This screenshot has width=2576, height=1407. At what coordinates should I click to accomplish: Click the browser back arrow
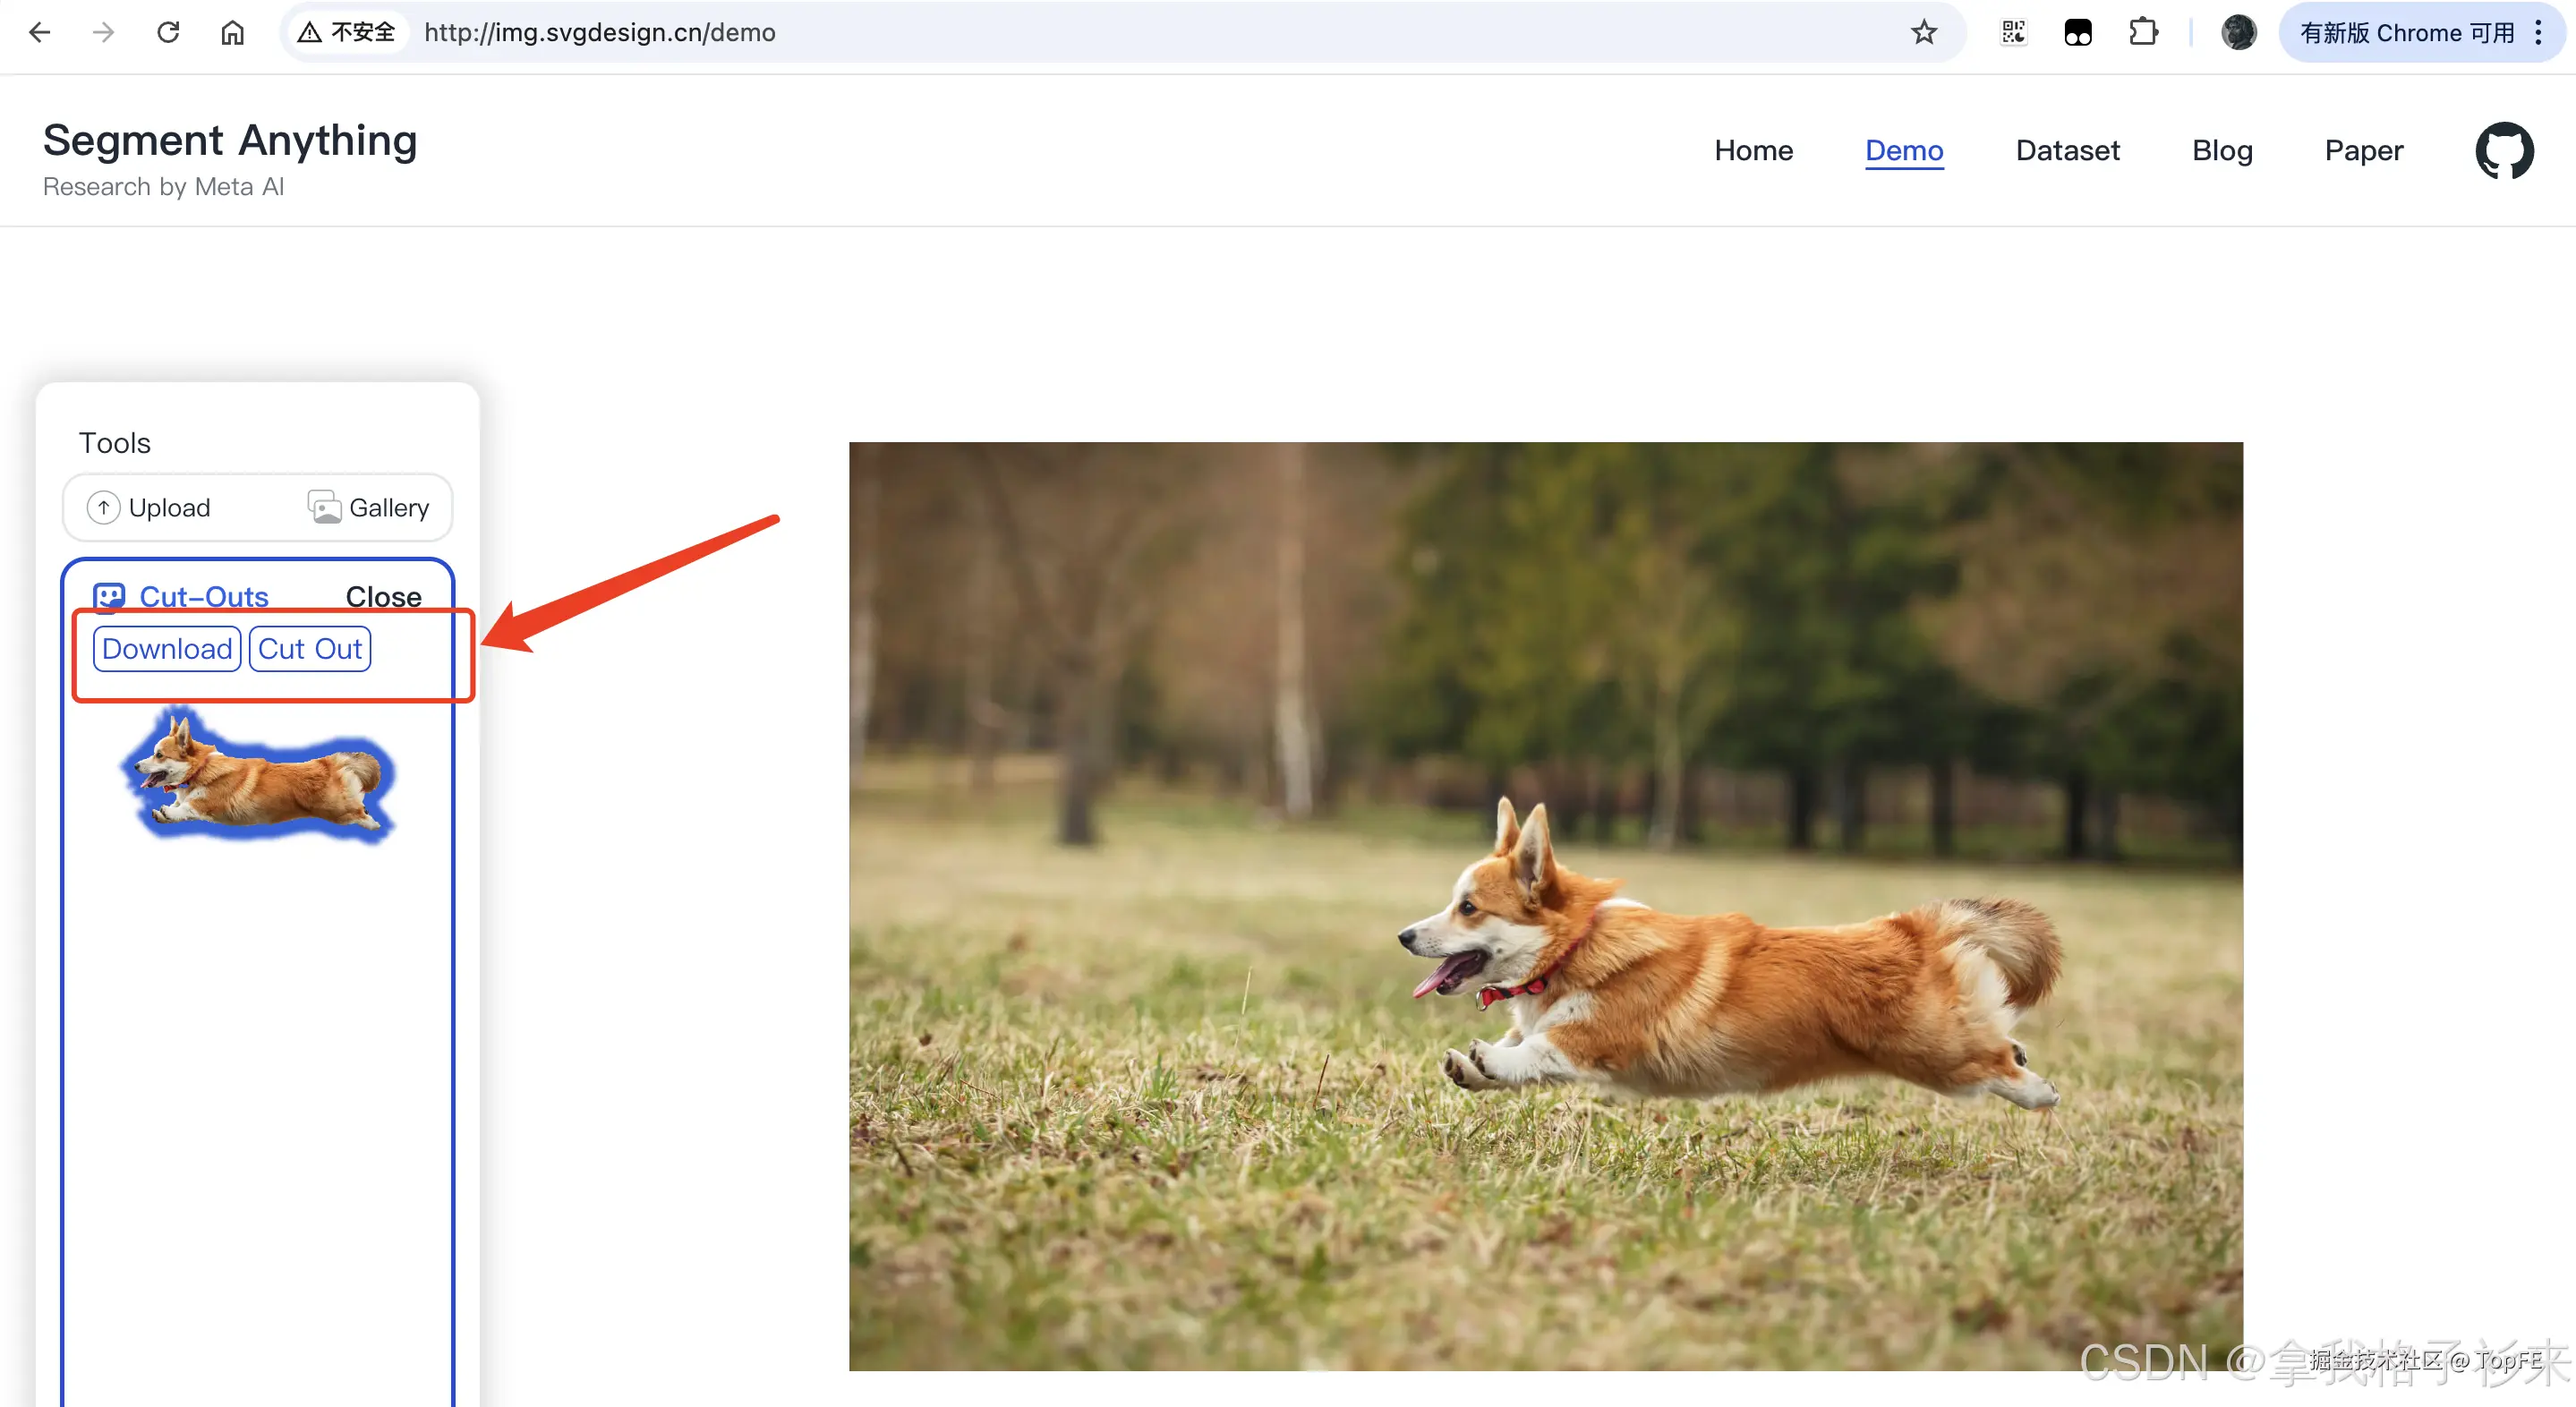[x=40, y=33]
